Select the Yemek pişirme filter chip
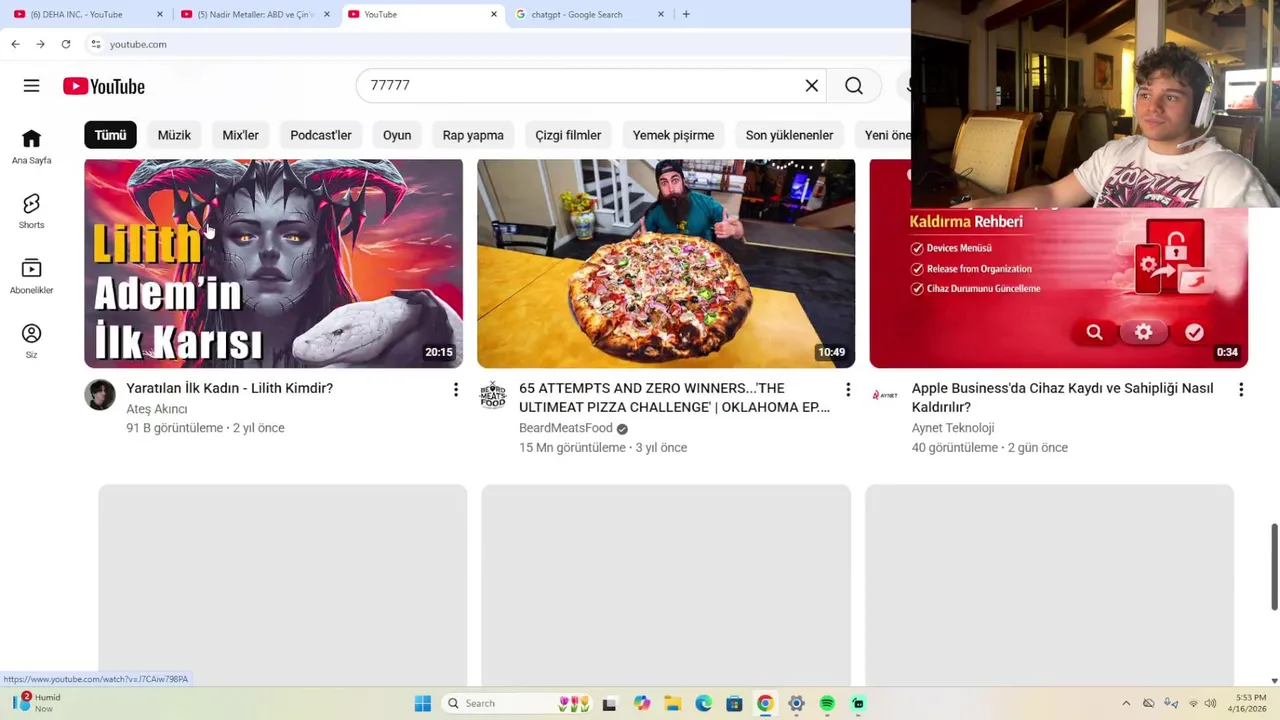Image resolution: width=1280 pixels, height=720 pixels. click(x=673, y=135)
